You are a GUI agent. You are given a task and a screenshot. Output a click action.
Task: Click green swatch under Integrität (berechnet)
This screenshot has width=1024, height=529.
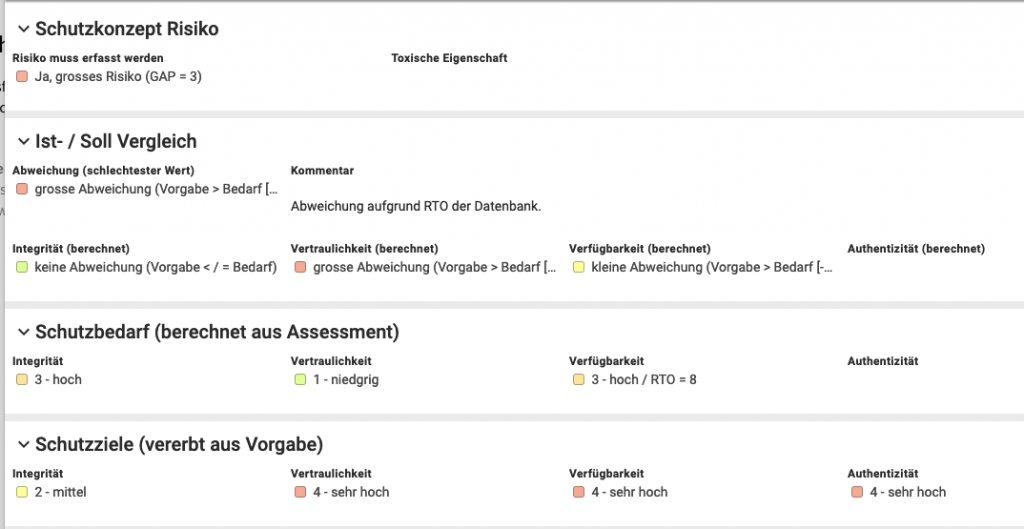pyautogui.click(x=22, y=267)
